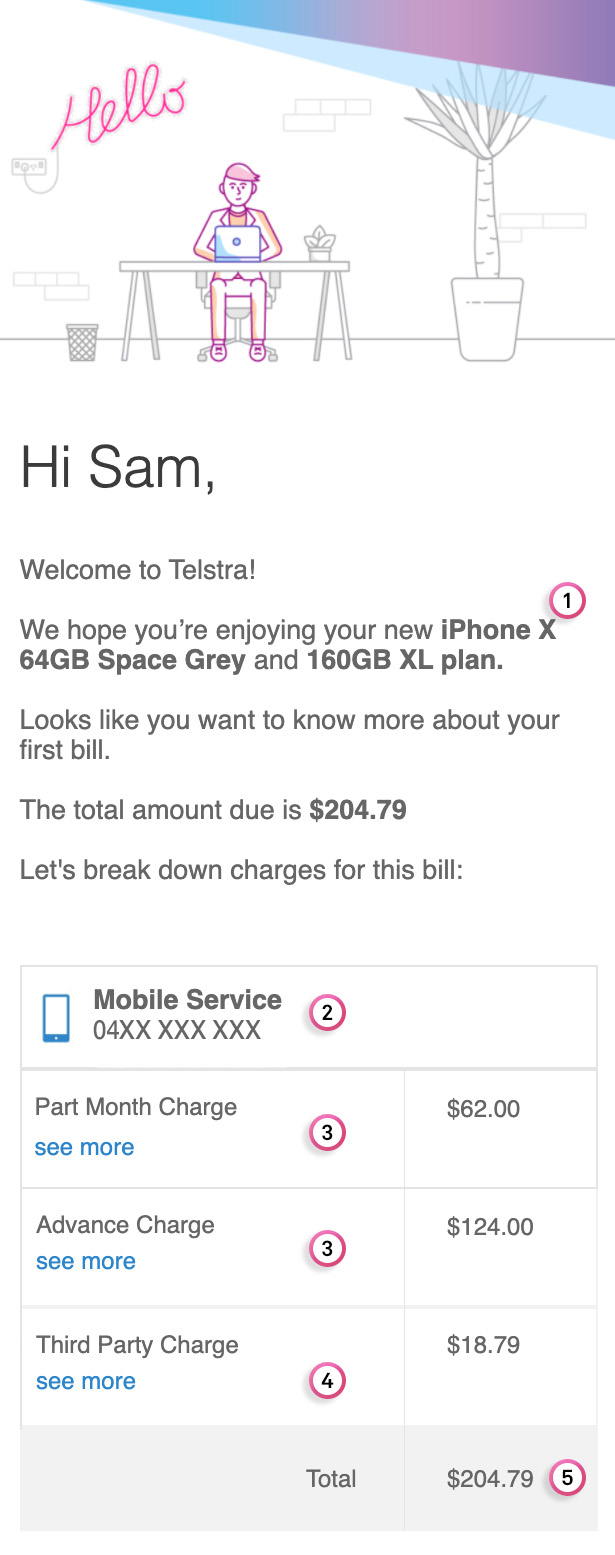Screen dimensions: 615x1555
Task: Expand see more under Part Month Charge
Action: [84, 1147]
